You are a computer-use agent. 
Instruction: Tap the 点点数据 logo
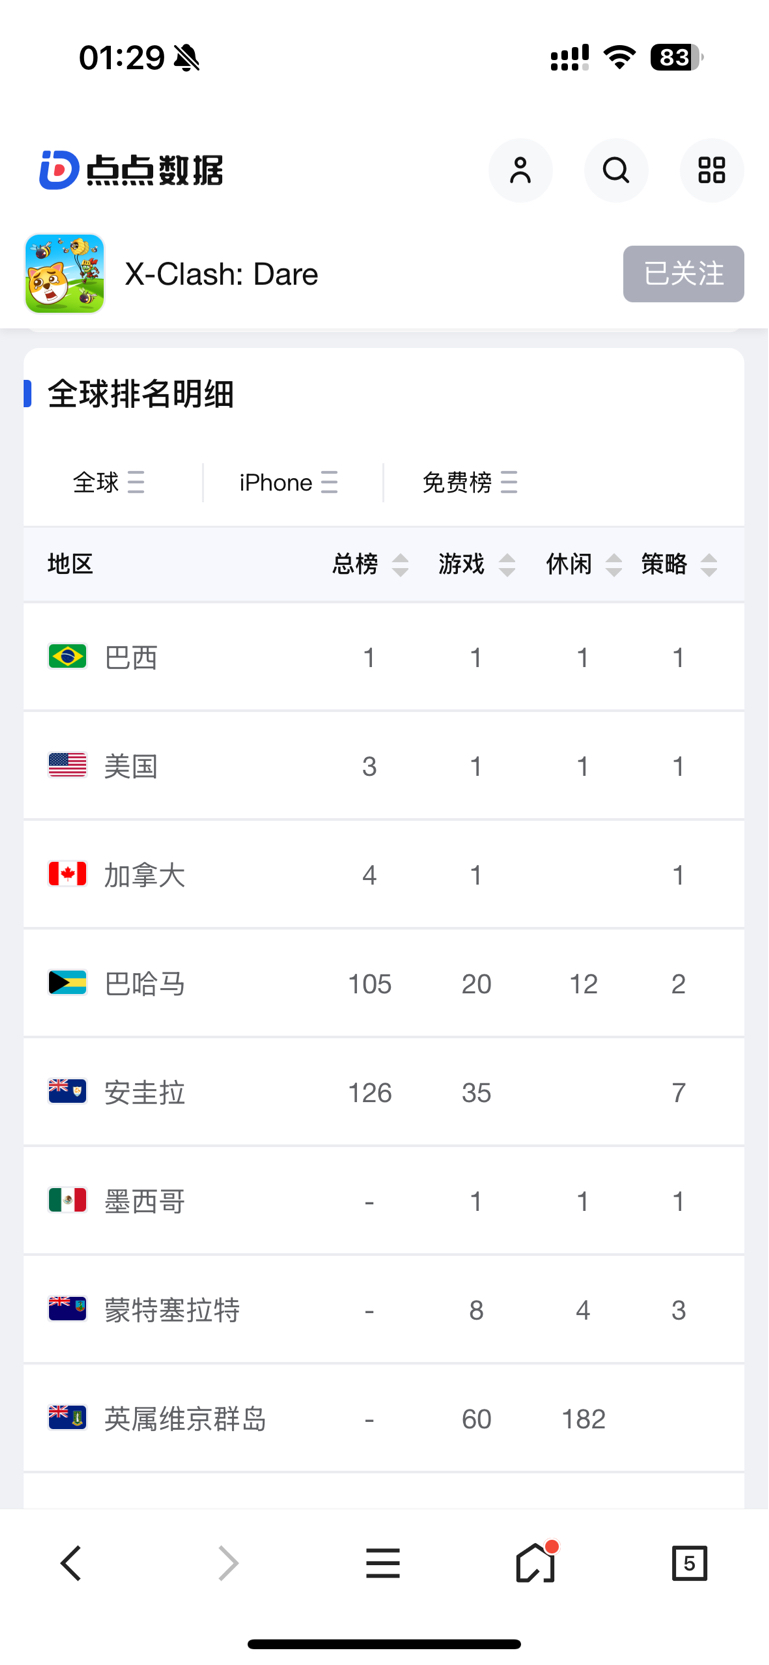tap(131, 170)
